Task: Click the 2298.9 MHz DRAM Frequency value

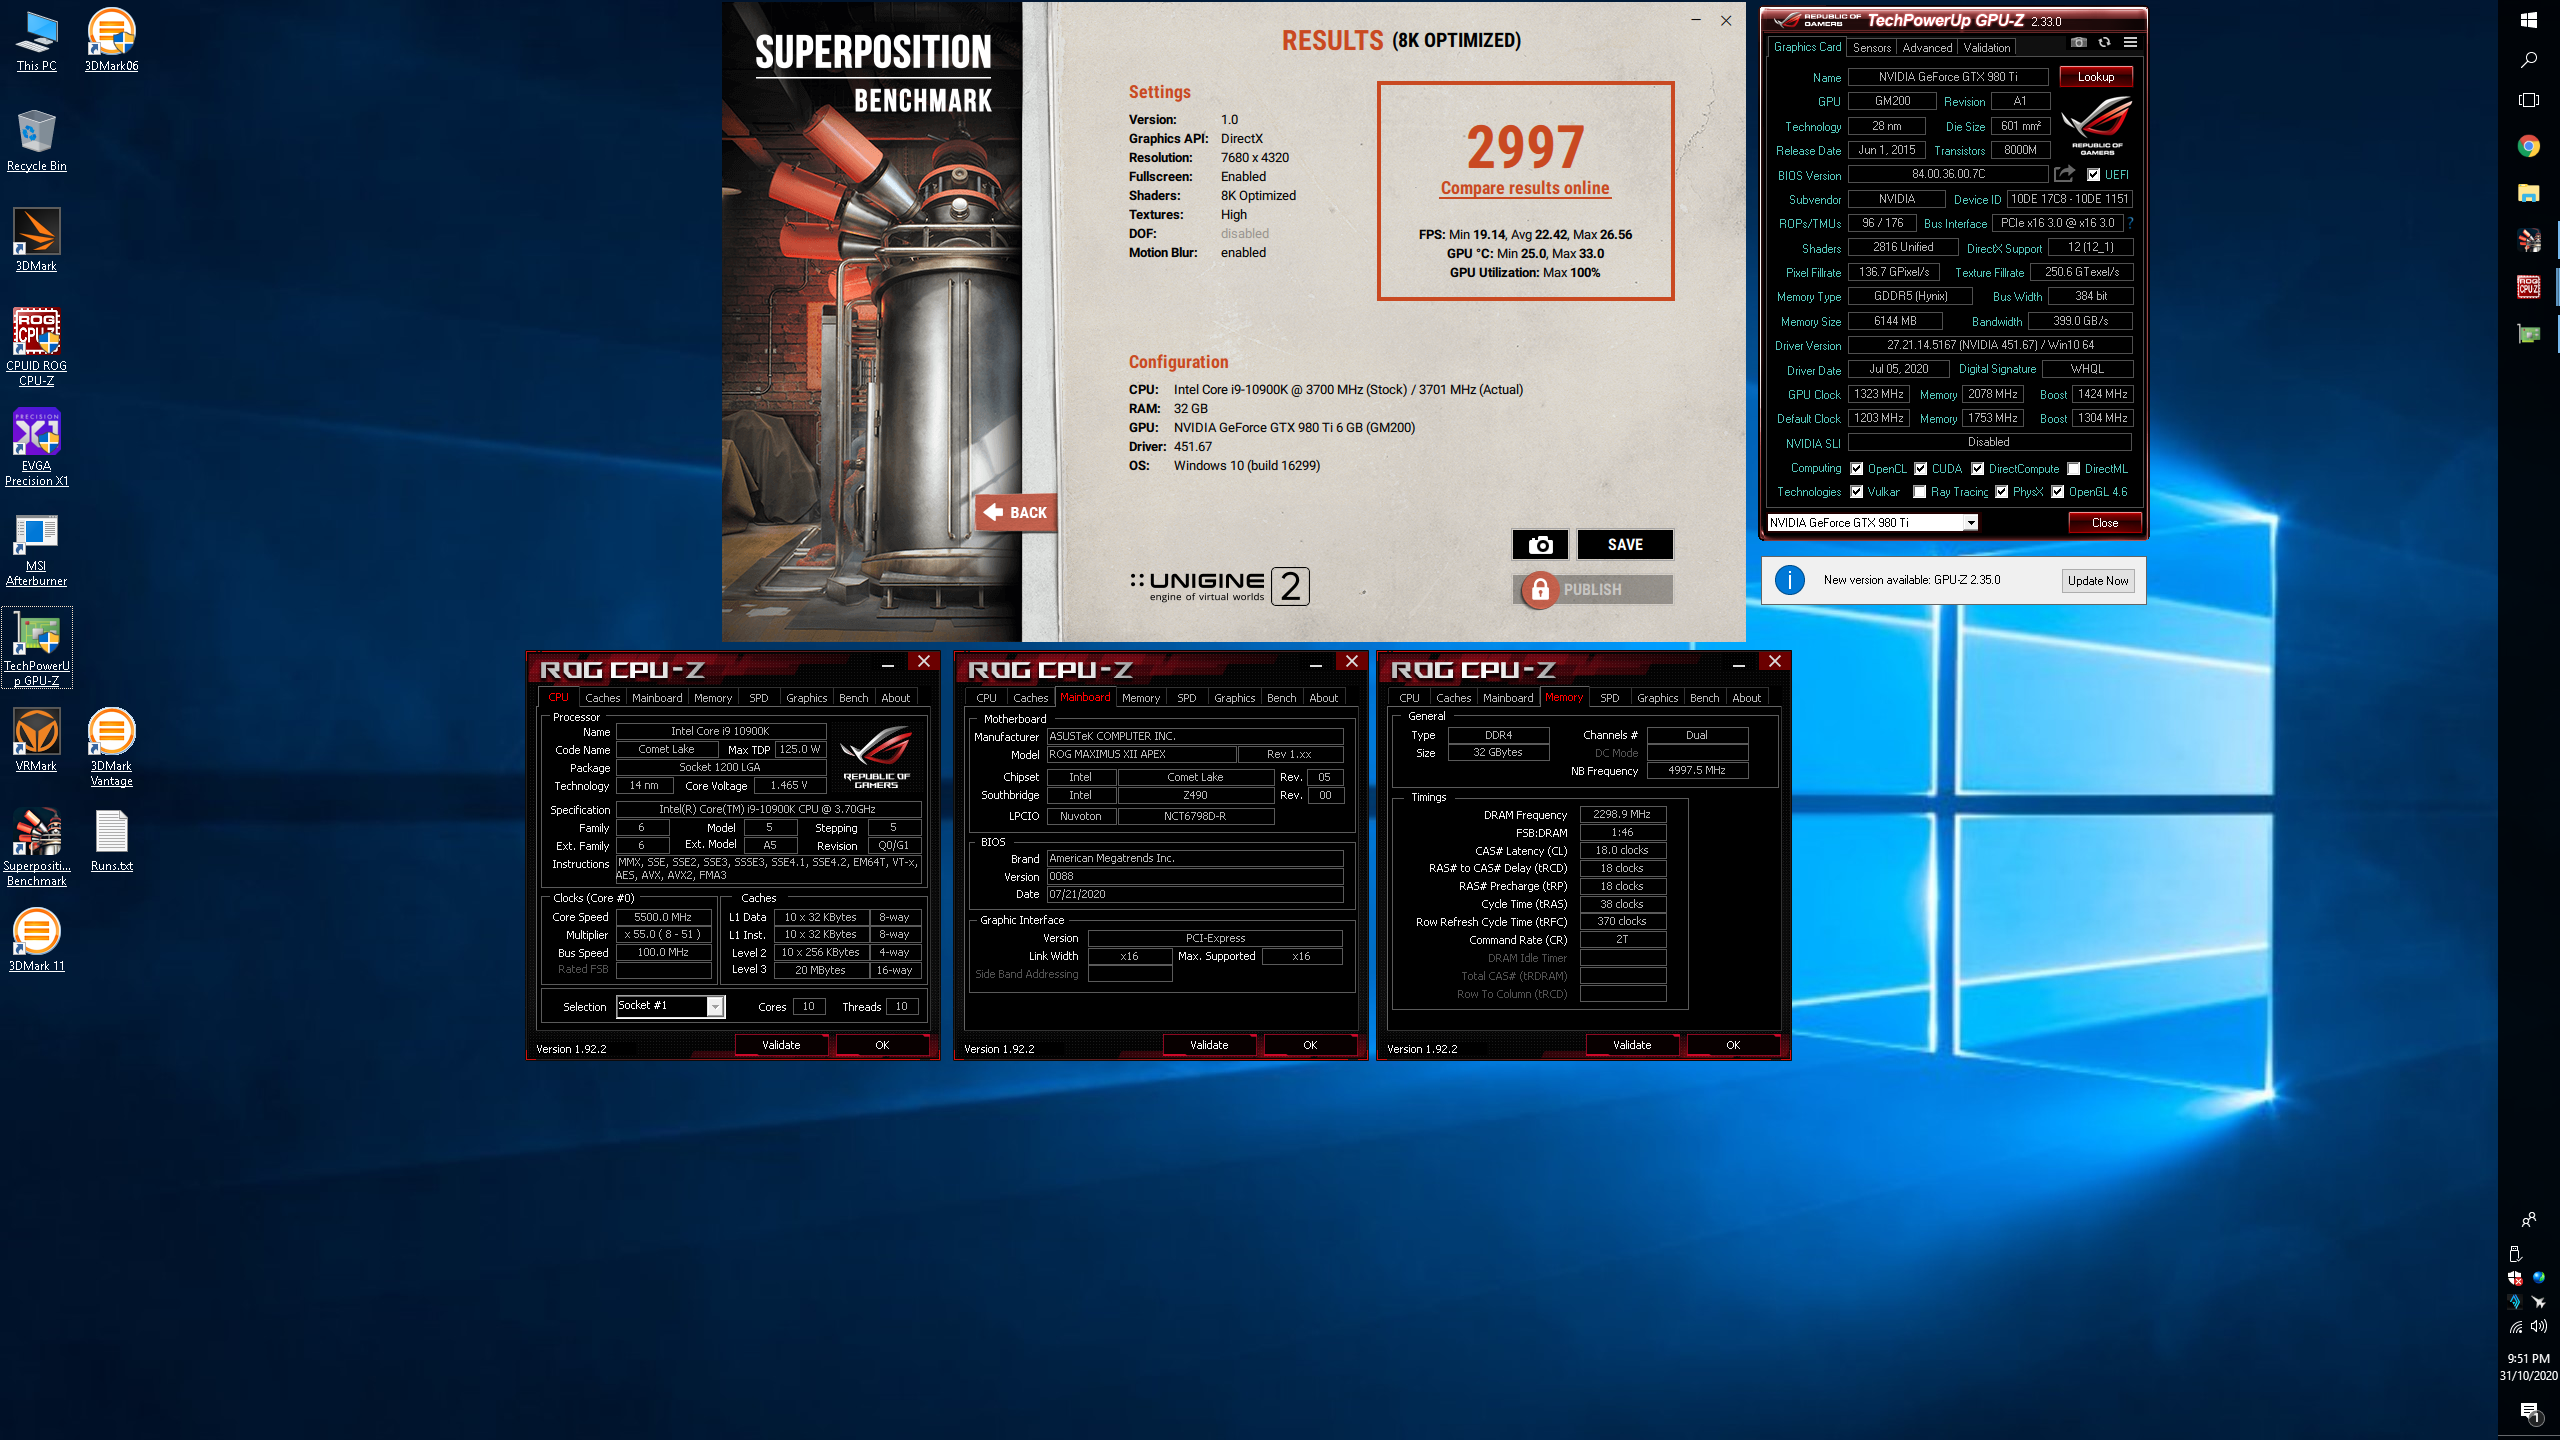Action: point(1622,815)
